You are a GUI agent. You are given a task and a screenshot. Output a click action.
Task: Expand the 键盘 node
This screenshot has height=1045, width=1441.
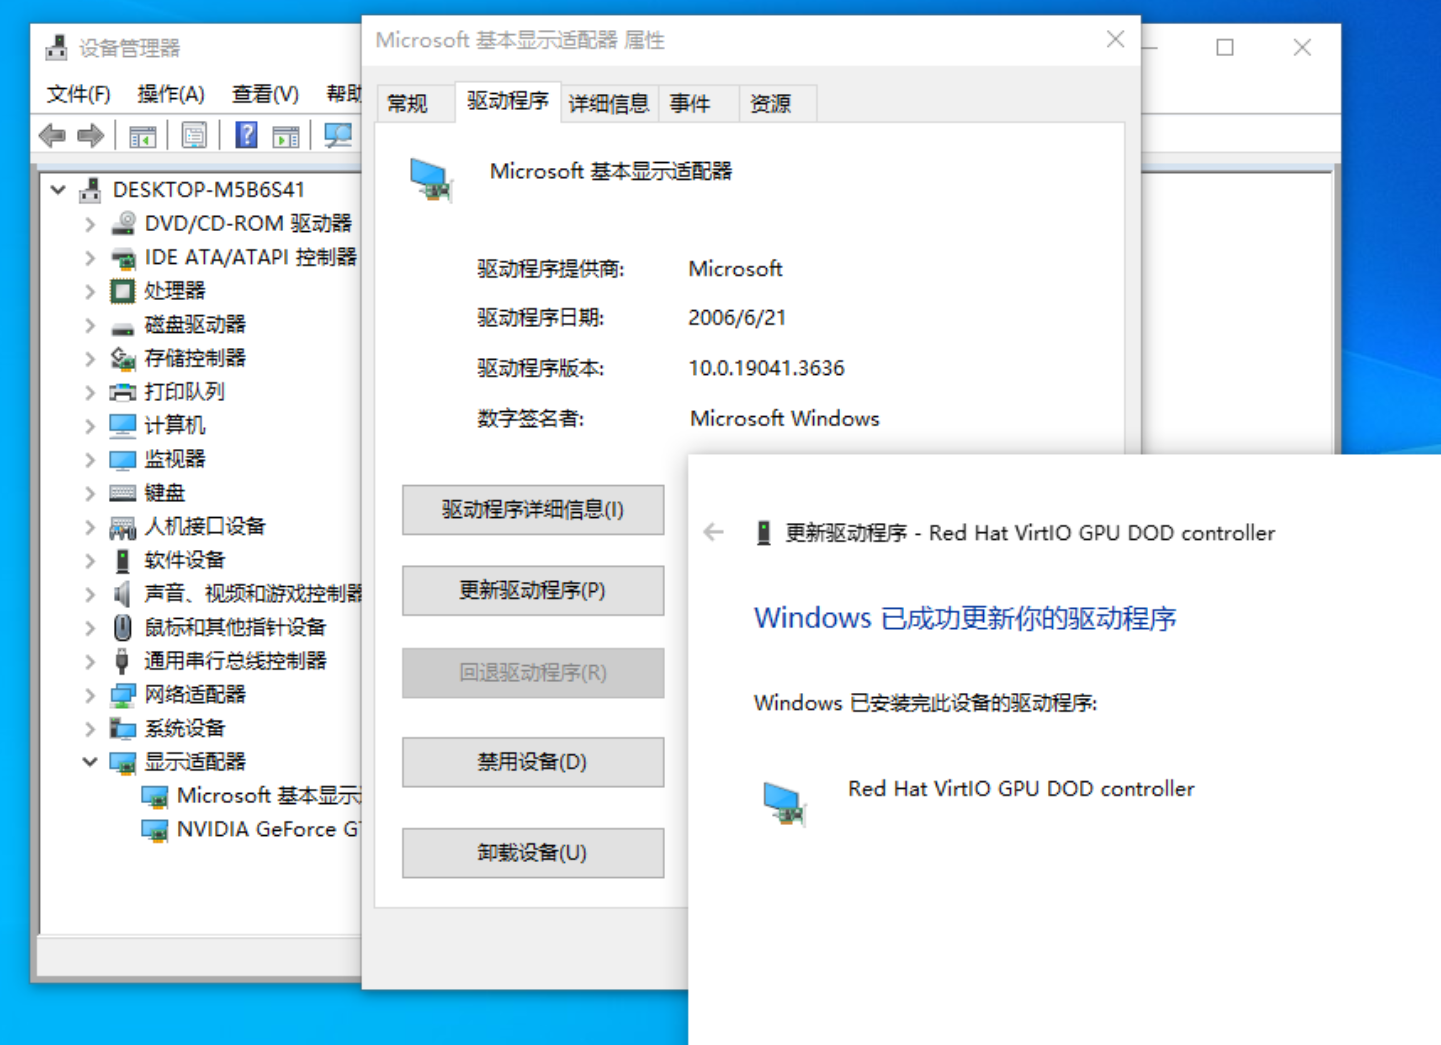[90, 493]
